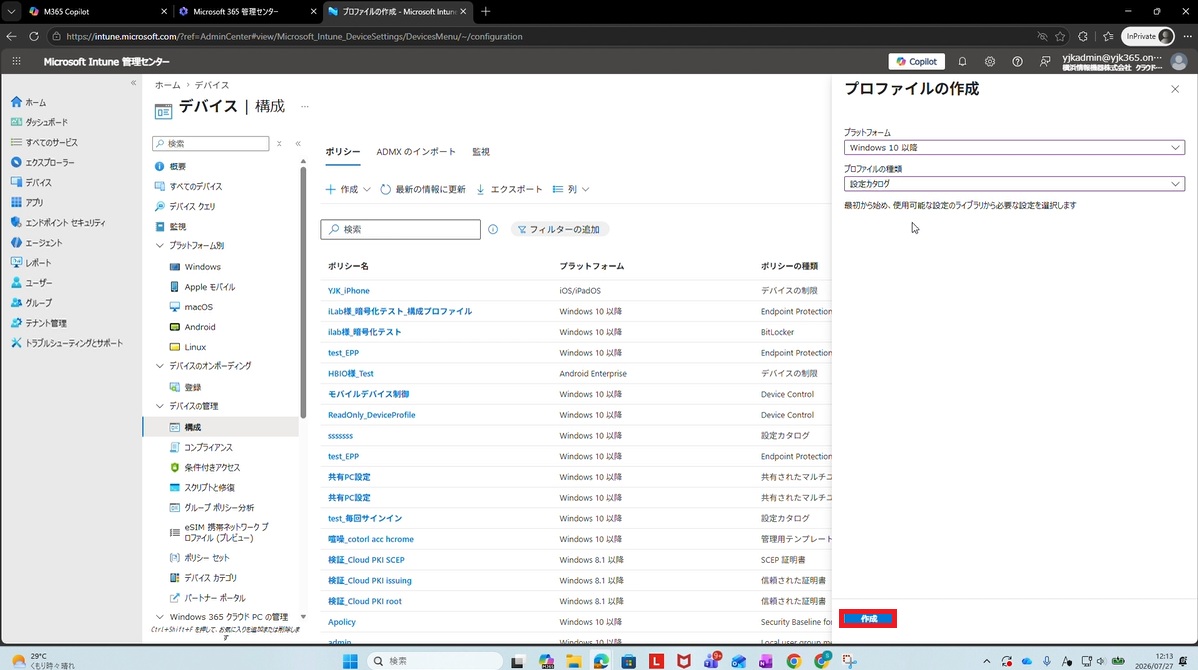Open プラットフォーム dropdown in profile panel

[1014, 147]
